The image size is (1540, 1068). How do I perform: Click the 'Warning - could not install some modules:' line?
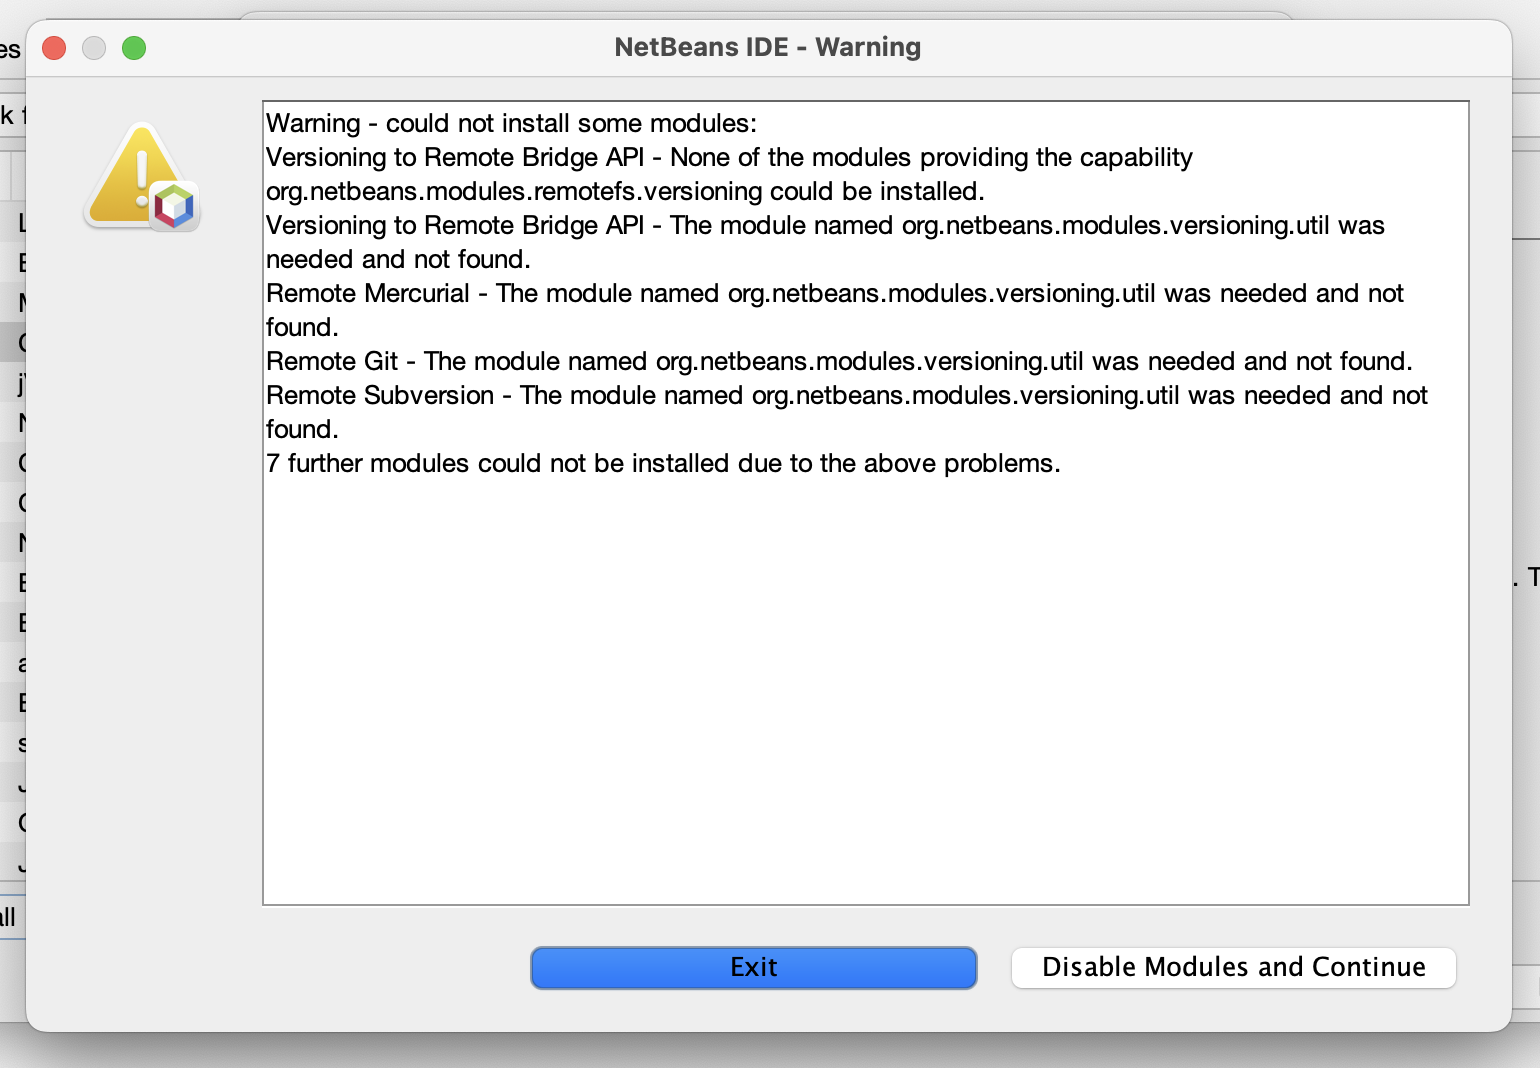pyautogui.click(x=511, y=123)
